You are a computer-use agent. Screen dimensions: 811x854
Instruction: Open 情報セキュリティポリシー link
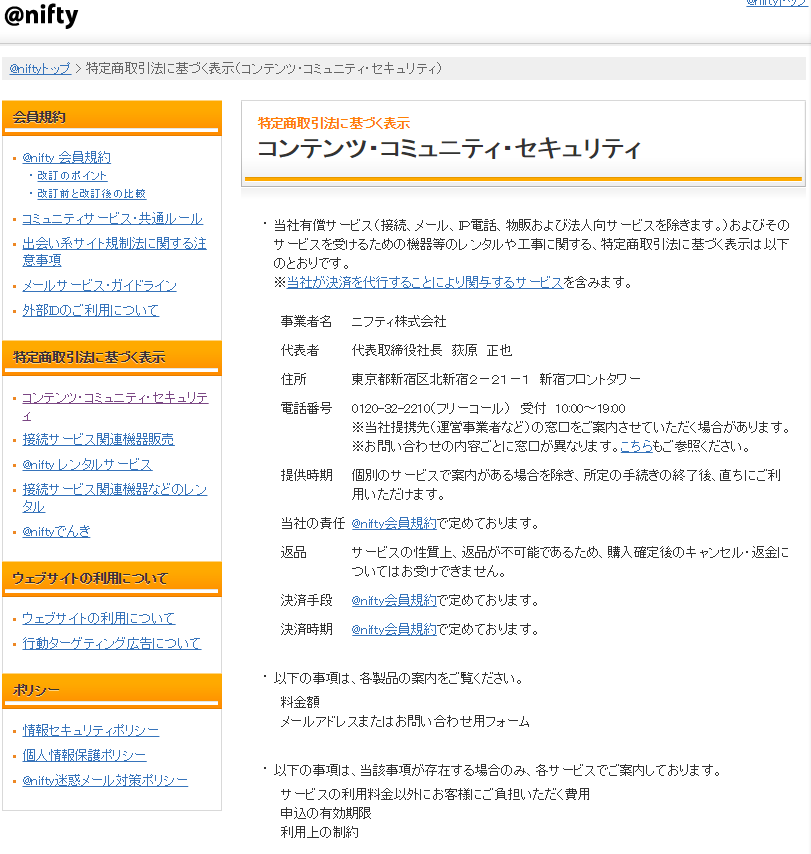coord(90,731)
